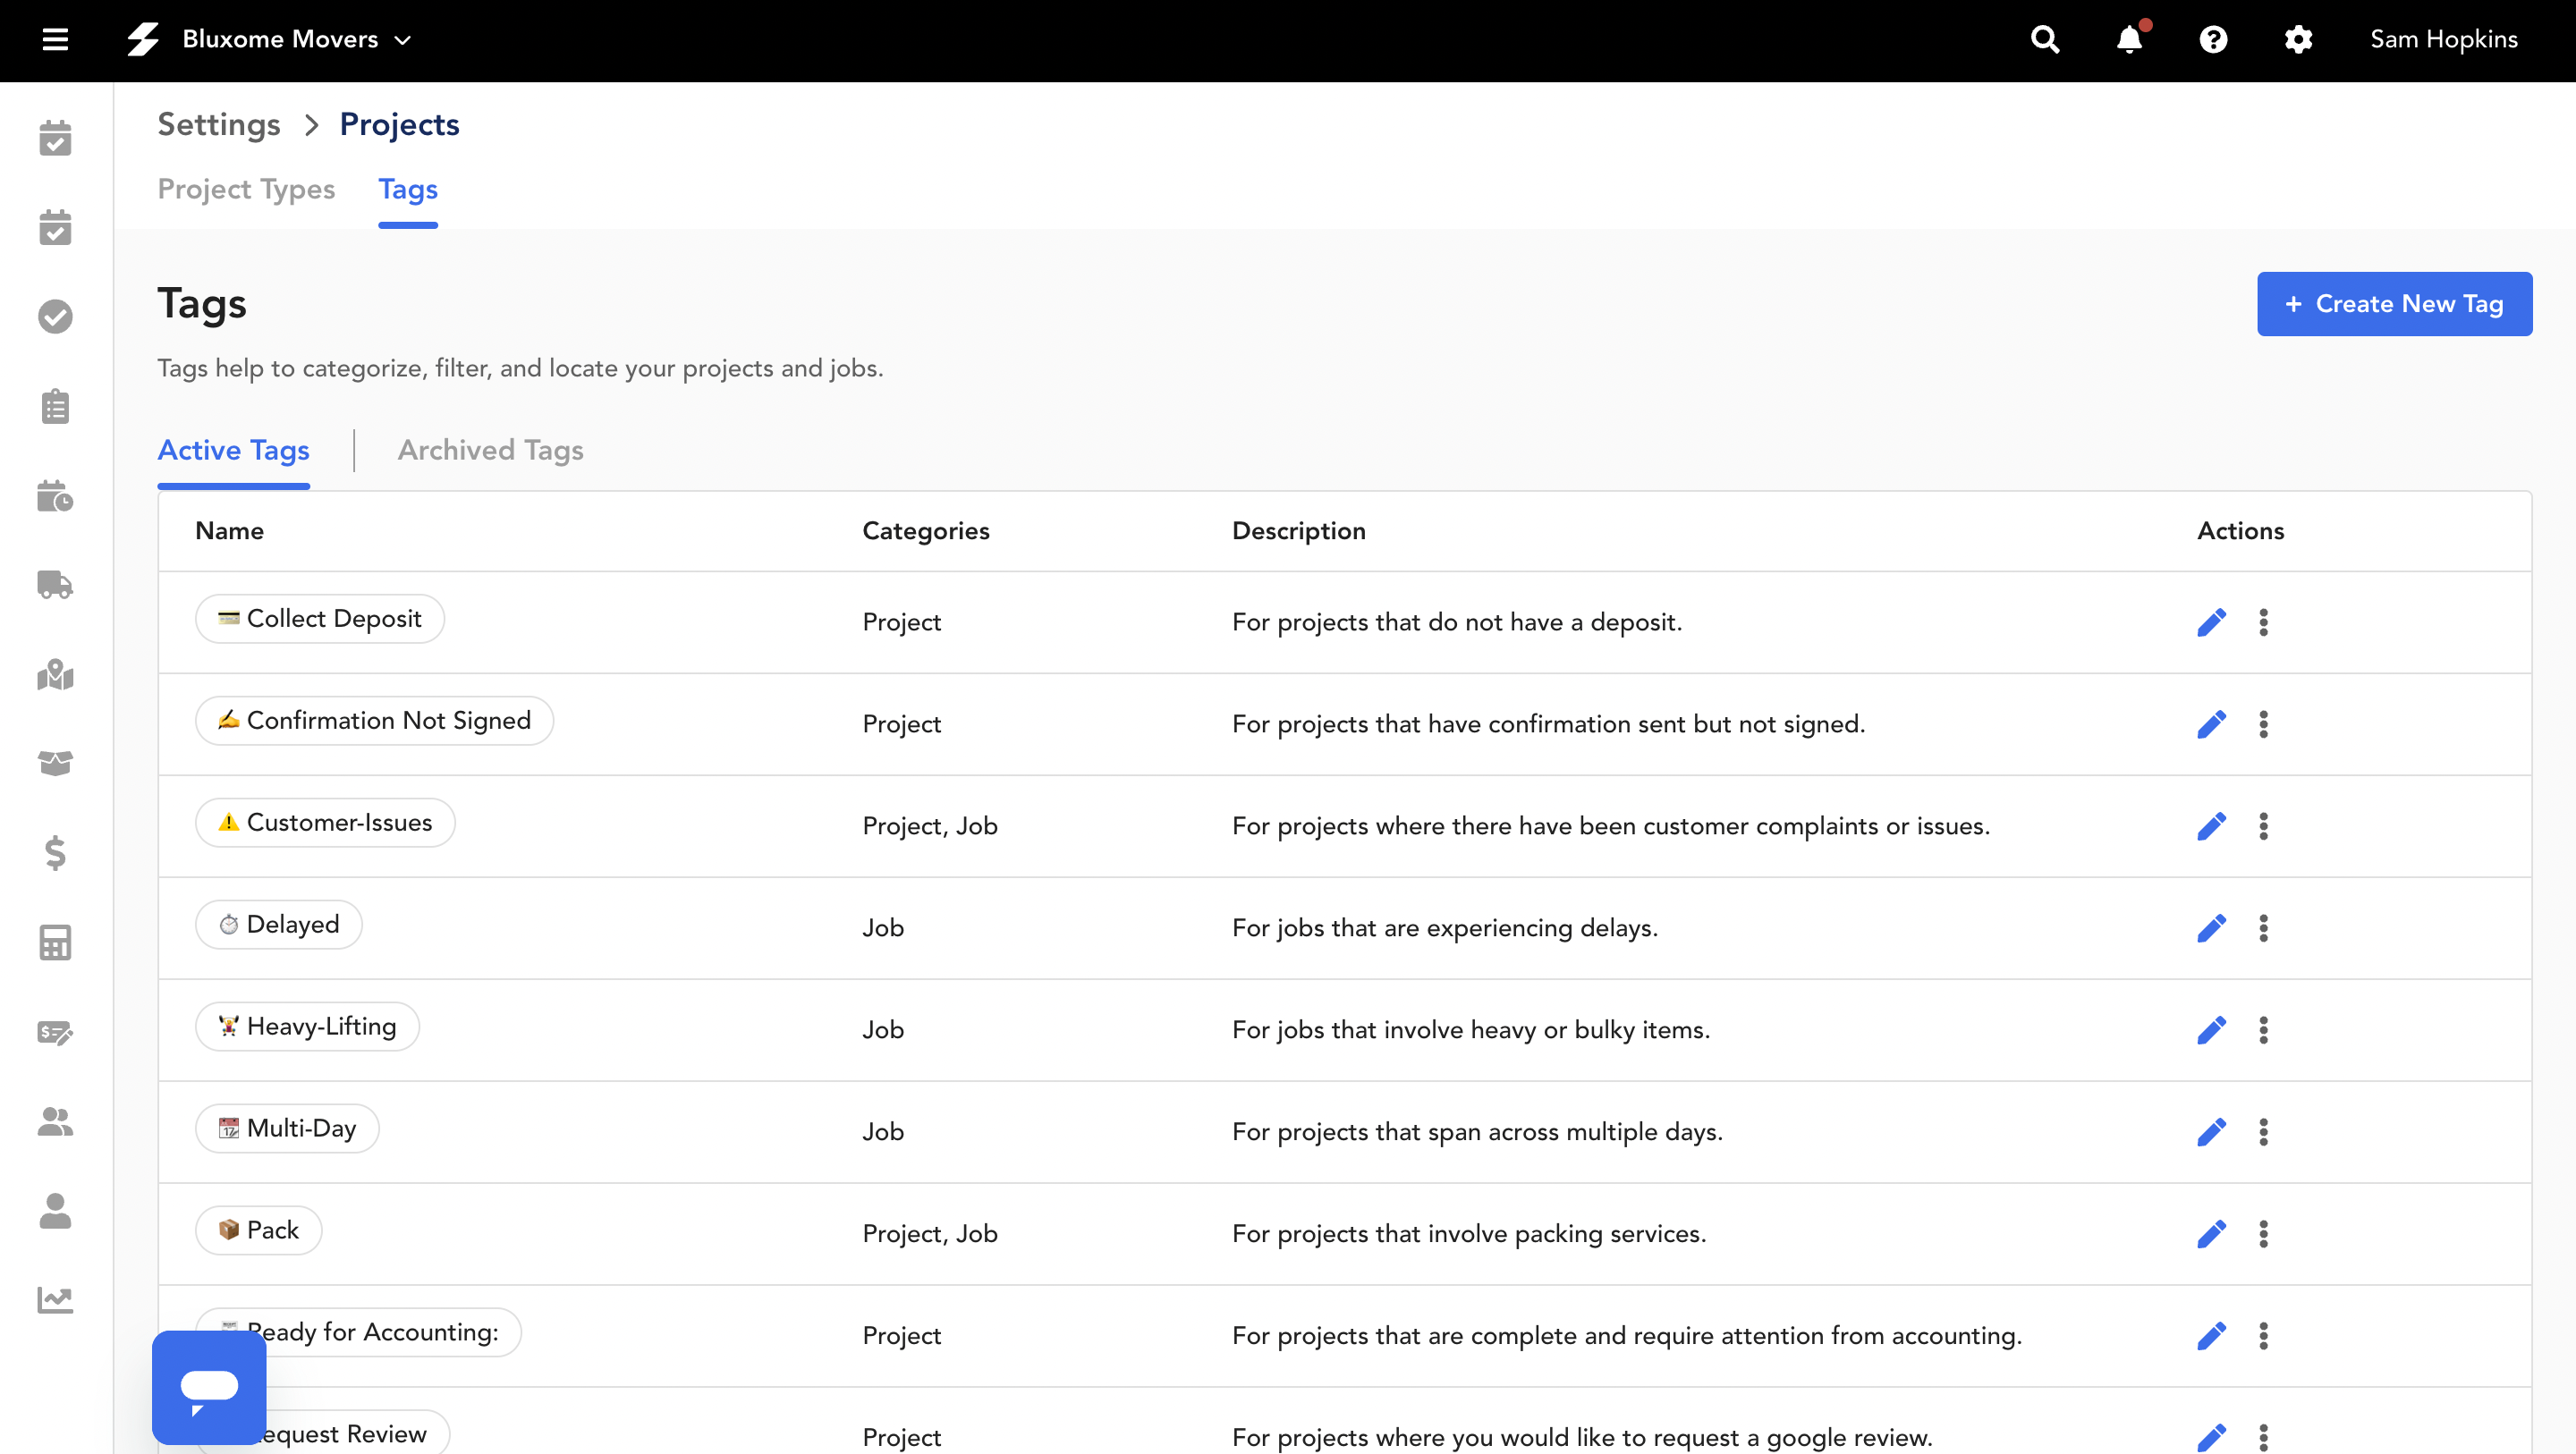Screen dimensions: 2576x1454
Task: Switch to Project Types tab
Action: pyautogui.click(x=246, y=189)
